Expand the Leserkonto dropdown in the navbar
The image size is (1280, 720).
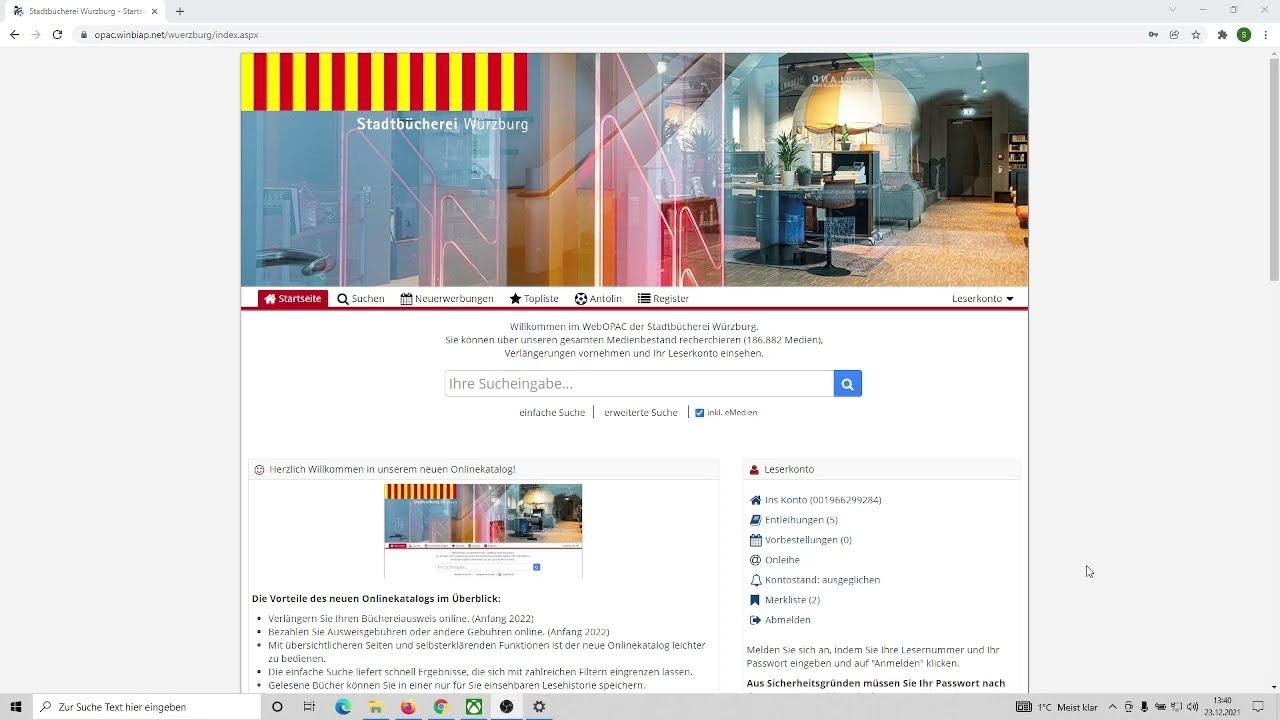click(983, 299)
